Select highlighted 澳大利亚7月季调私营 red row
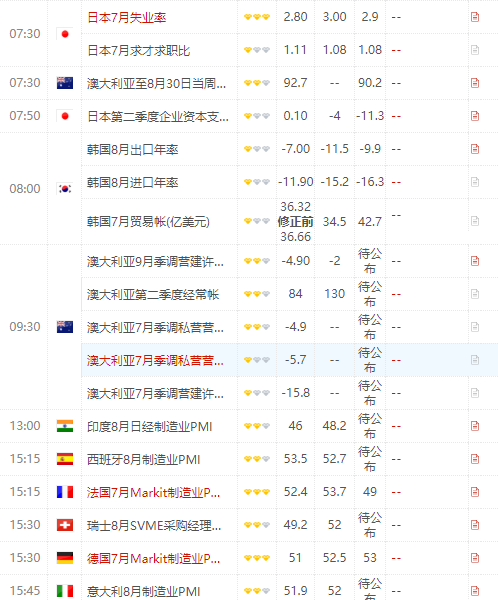The width and height of the screenshot is (498, 600). [x=290, y=360]
